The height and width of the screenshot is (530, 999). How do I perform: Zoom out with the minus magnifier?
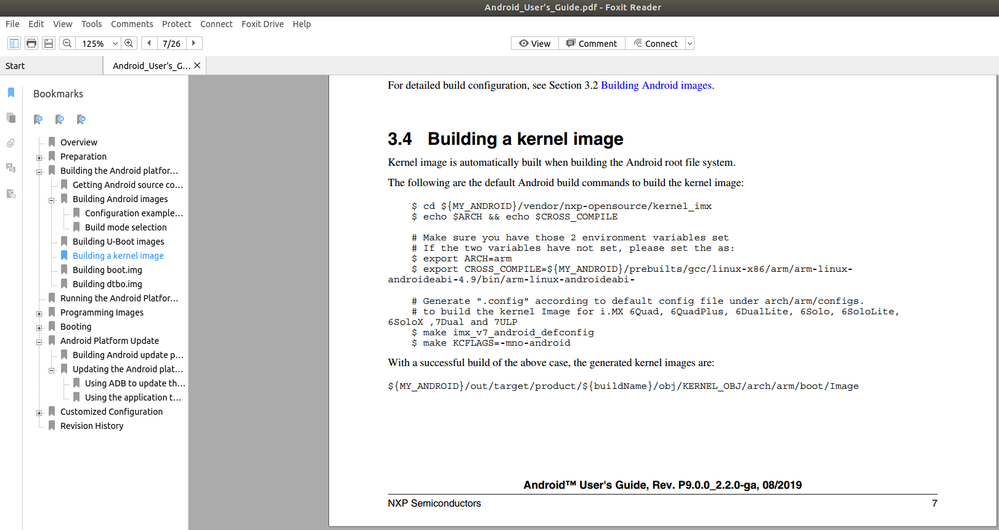pyautogui.click(x=67, y=43)
